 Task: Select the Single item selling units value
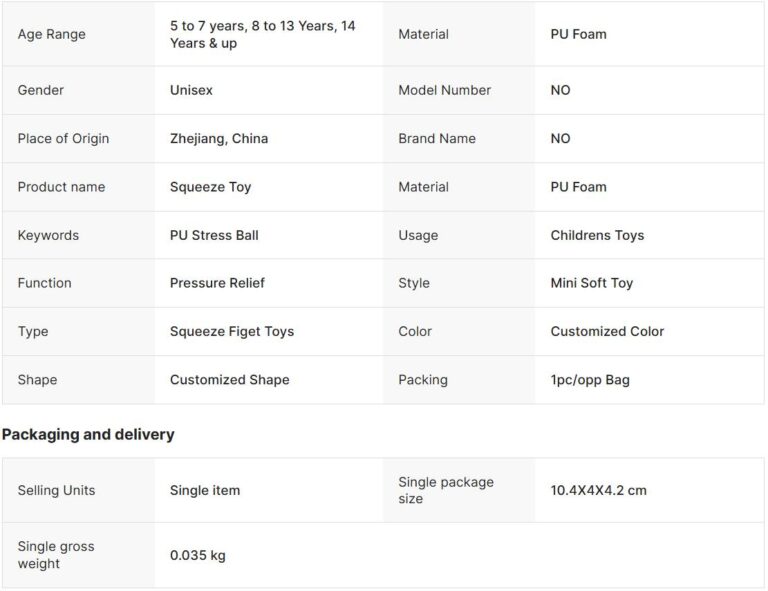pyautogui.click(x=205, y=490)
